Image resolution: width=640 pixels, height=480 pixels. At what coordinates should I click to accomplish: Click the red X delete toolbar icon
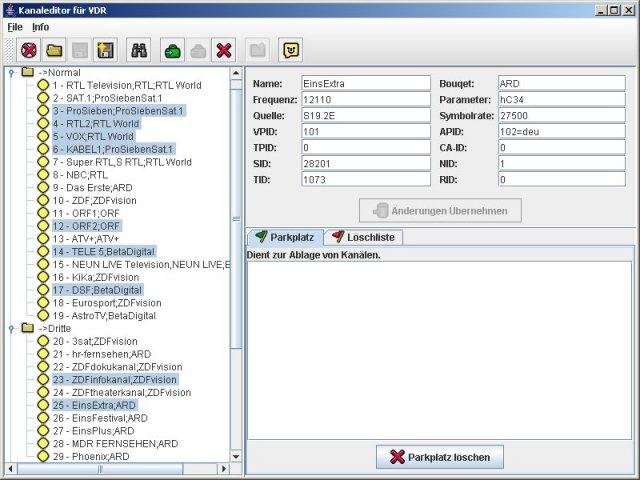(x=224, y=51)
